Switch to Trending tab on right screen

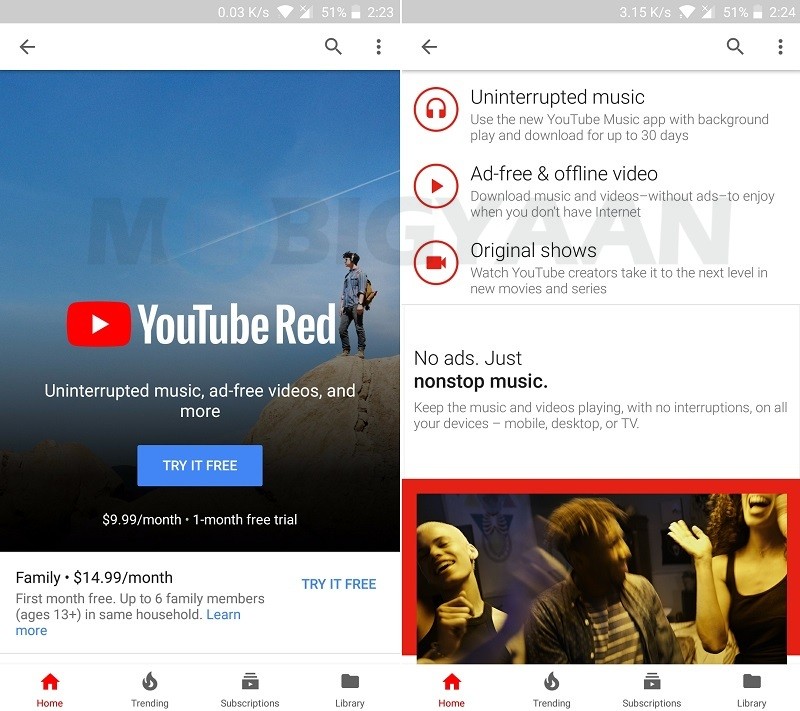point(552,690)
